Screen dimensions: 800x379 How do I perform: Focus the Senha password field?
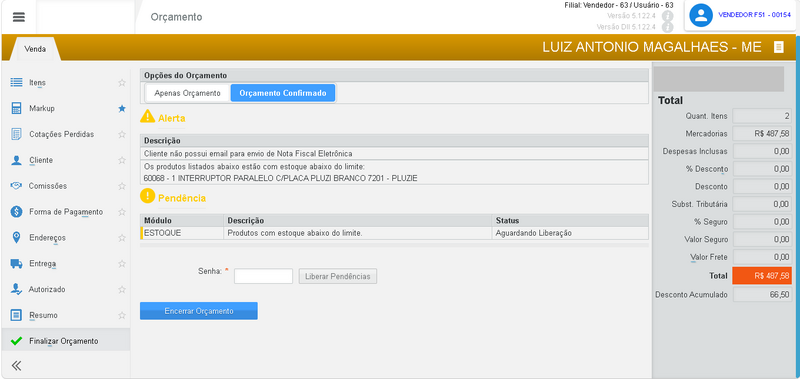coord(263,276)
